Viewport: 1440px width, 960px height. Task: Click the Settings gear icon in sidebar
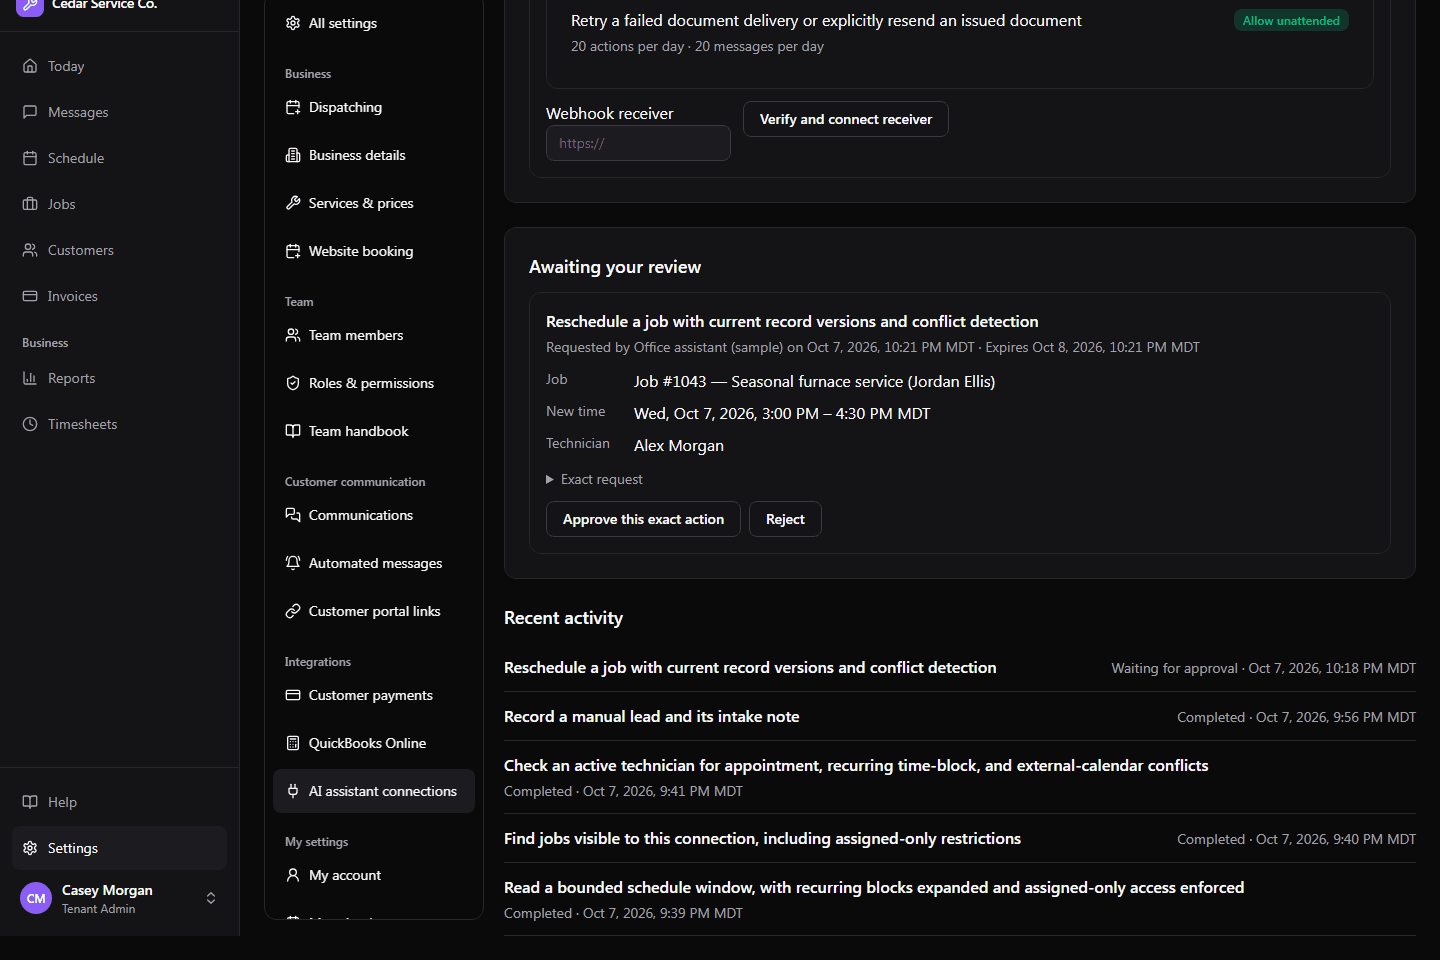coord(30,848)
